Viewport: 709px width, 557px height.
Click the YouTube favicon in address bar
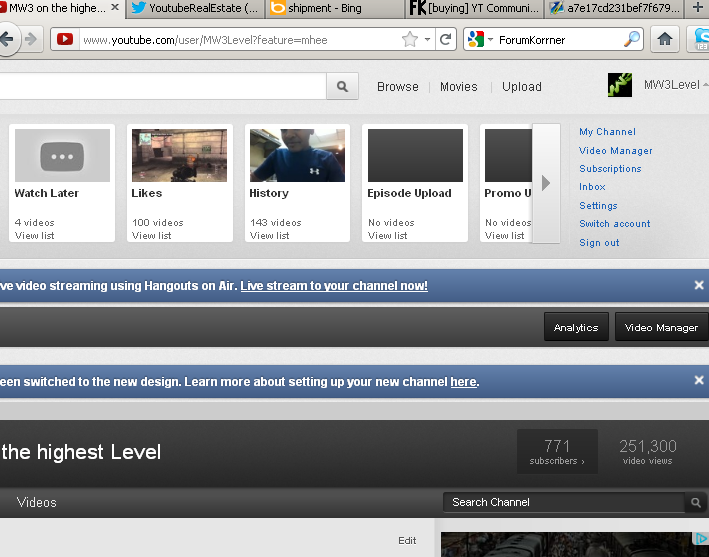pos(65,39)
